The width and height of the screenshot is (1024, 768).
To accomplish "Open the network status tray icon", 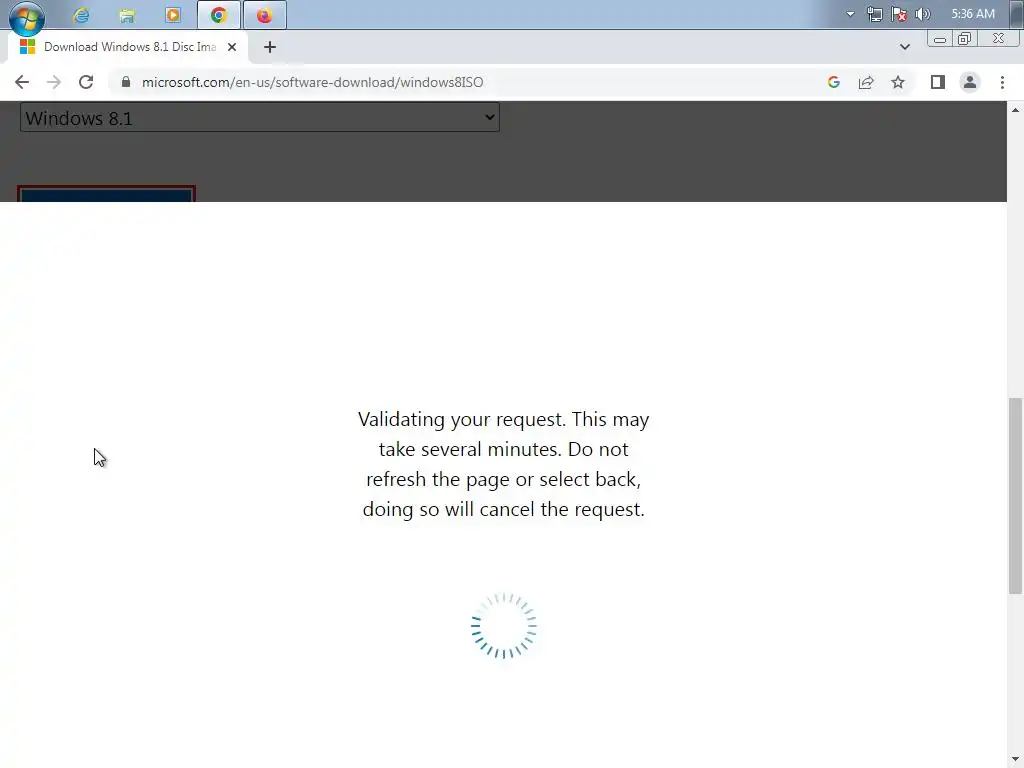I will coord(874,14).
